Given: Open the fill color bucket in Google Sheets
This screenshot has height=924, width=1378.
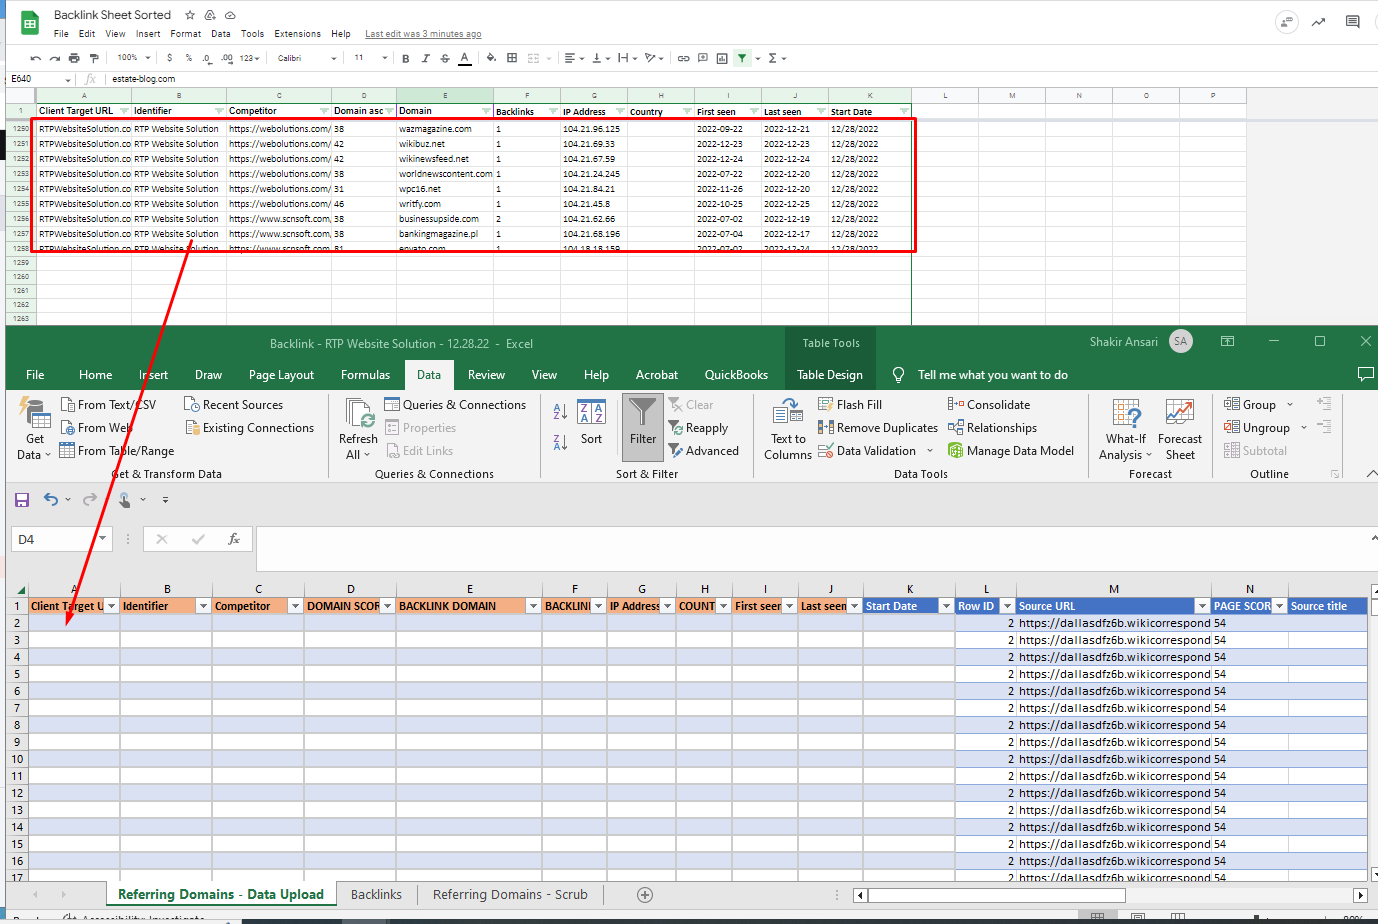Looking at the screenshot, I should [x=491, y=58].
